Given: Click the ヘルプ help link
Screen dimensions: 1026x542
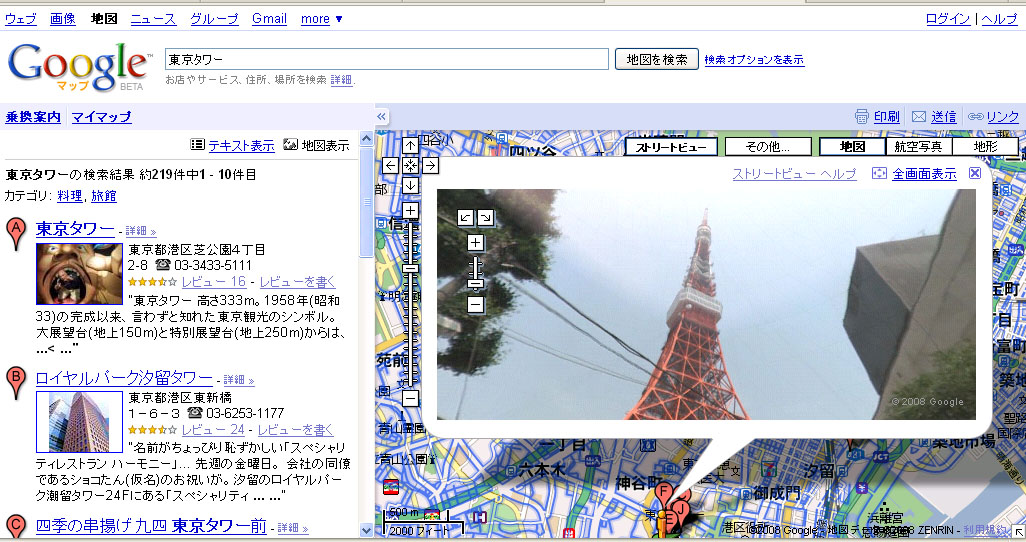Looking at the screenshot, I should [999, 19].
